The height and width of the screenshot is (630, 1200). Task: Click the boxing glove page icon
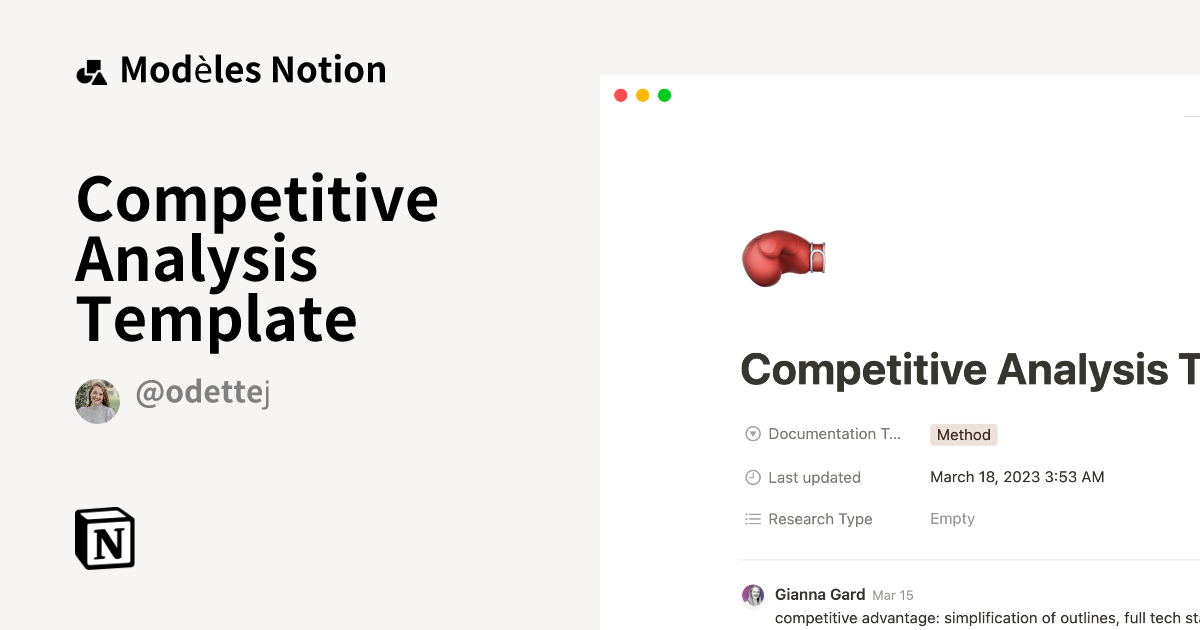783,258
